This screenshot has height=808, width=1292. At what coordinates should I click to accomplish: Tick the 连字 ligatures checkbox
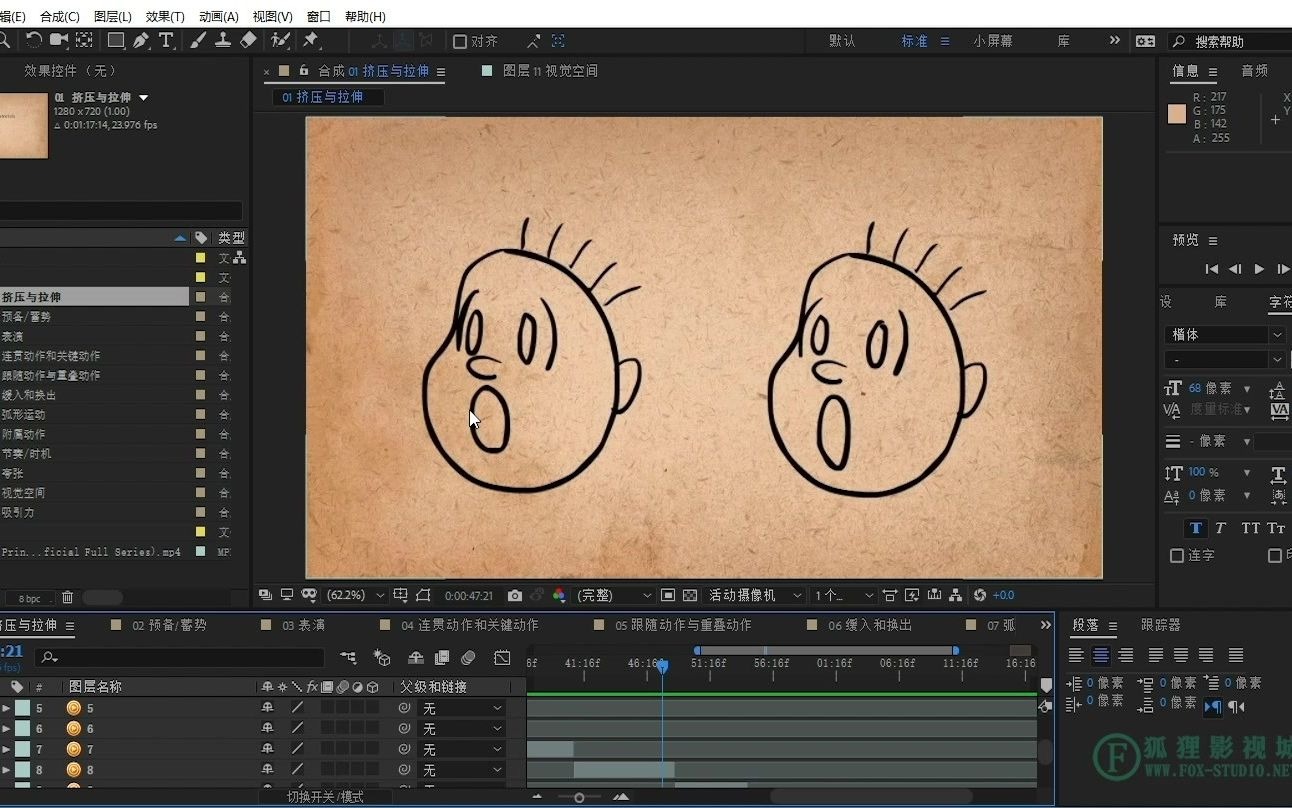point(1177,555)
